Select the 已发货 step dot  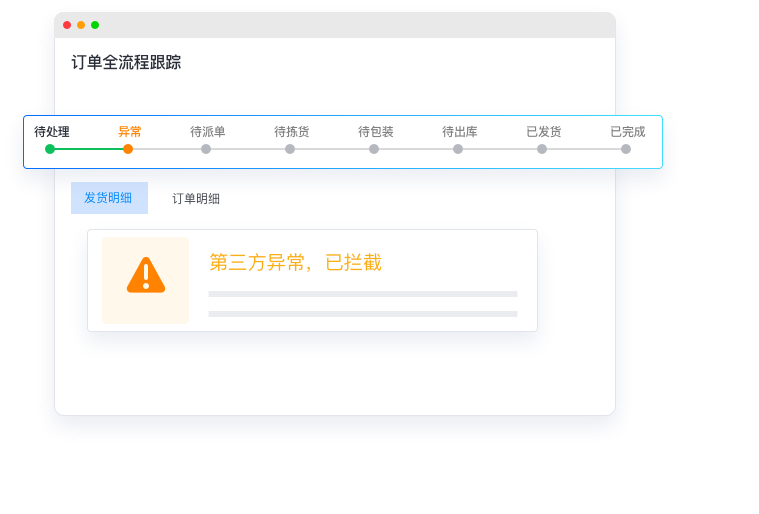tap(542, 149)
